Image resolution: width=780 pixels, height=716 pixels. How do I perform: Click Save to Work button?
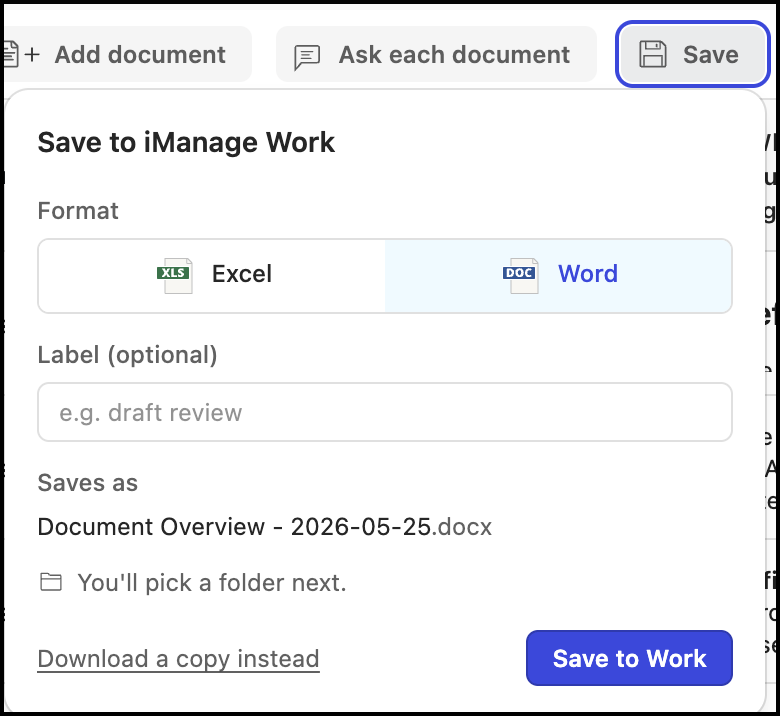[x=629, y=658]
